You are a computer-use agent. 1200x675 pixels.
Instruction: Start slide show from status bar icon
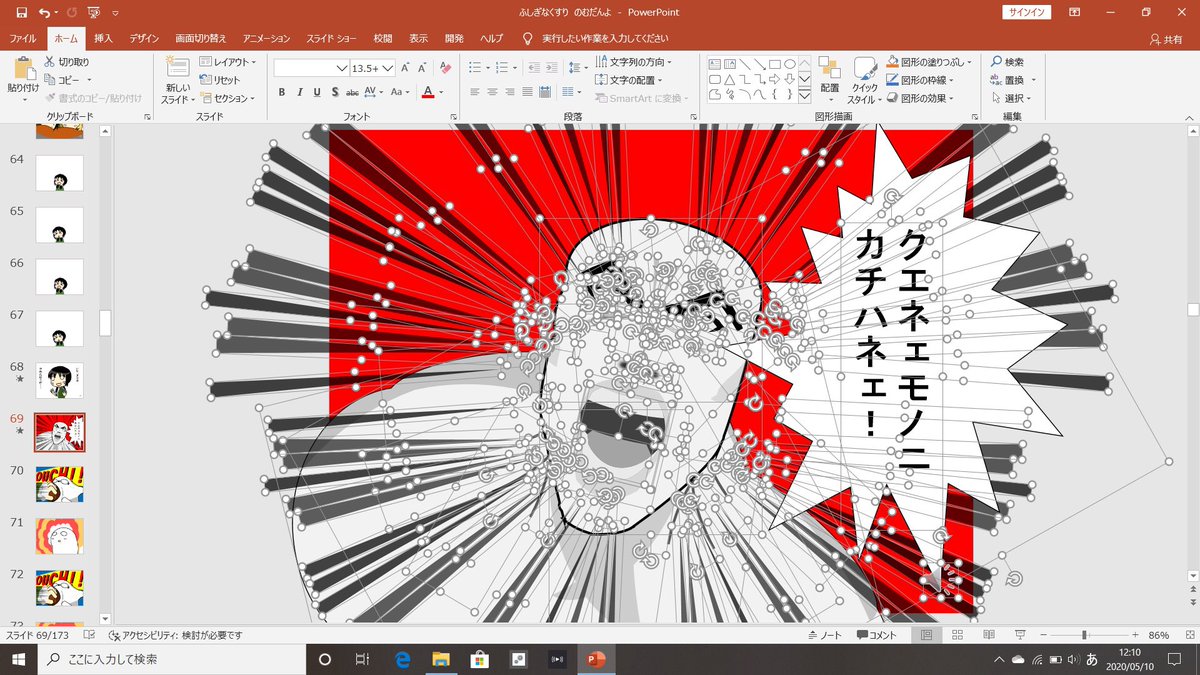tap(1021, 633)
